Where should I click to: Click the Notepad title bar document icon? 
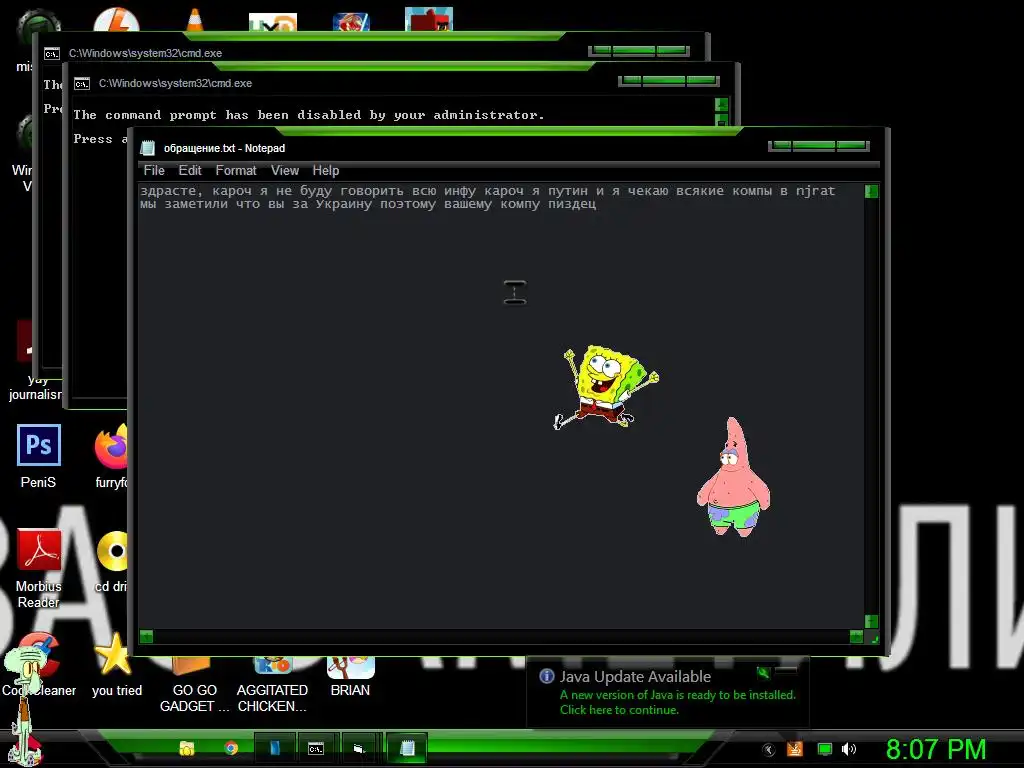[x=148, y=148]
